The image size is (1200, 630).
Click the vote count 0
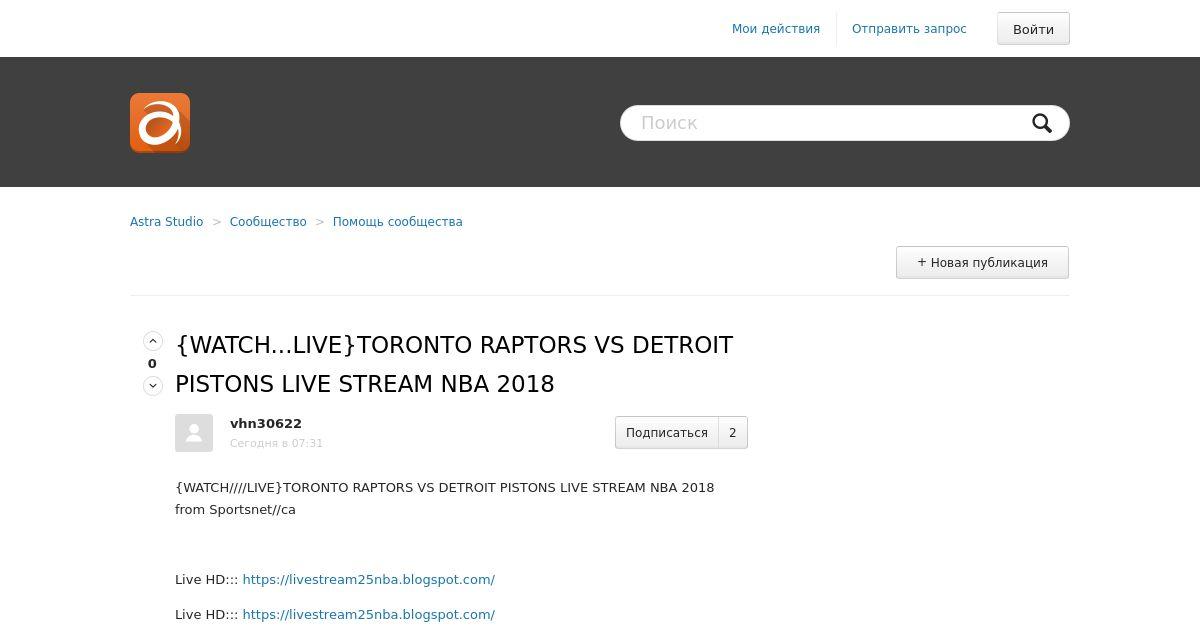[x=152, y=364]
